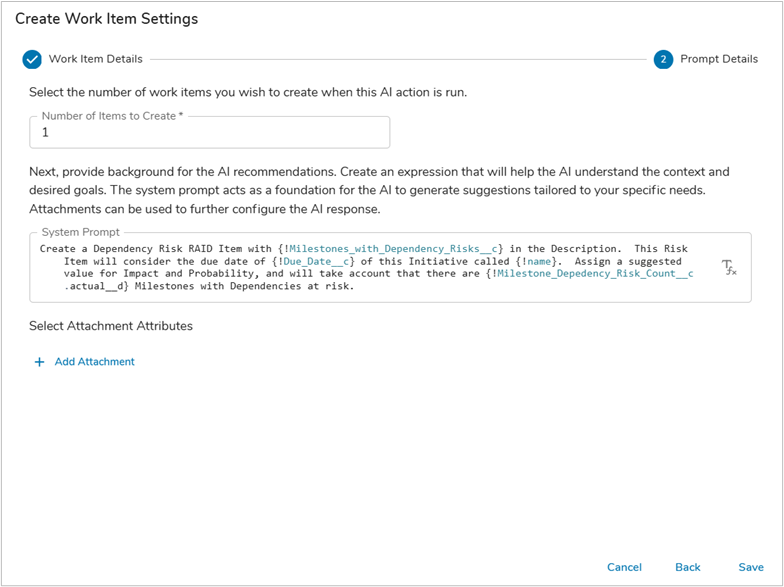Open the expression builder icon in System Prompt
This screenshot has width=784, height=587.
(729, 268)
